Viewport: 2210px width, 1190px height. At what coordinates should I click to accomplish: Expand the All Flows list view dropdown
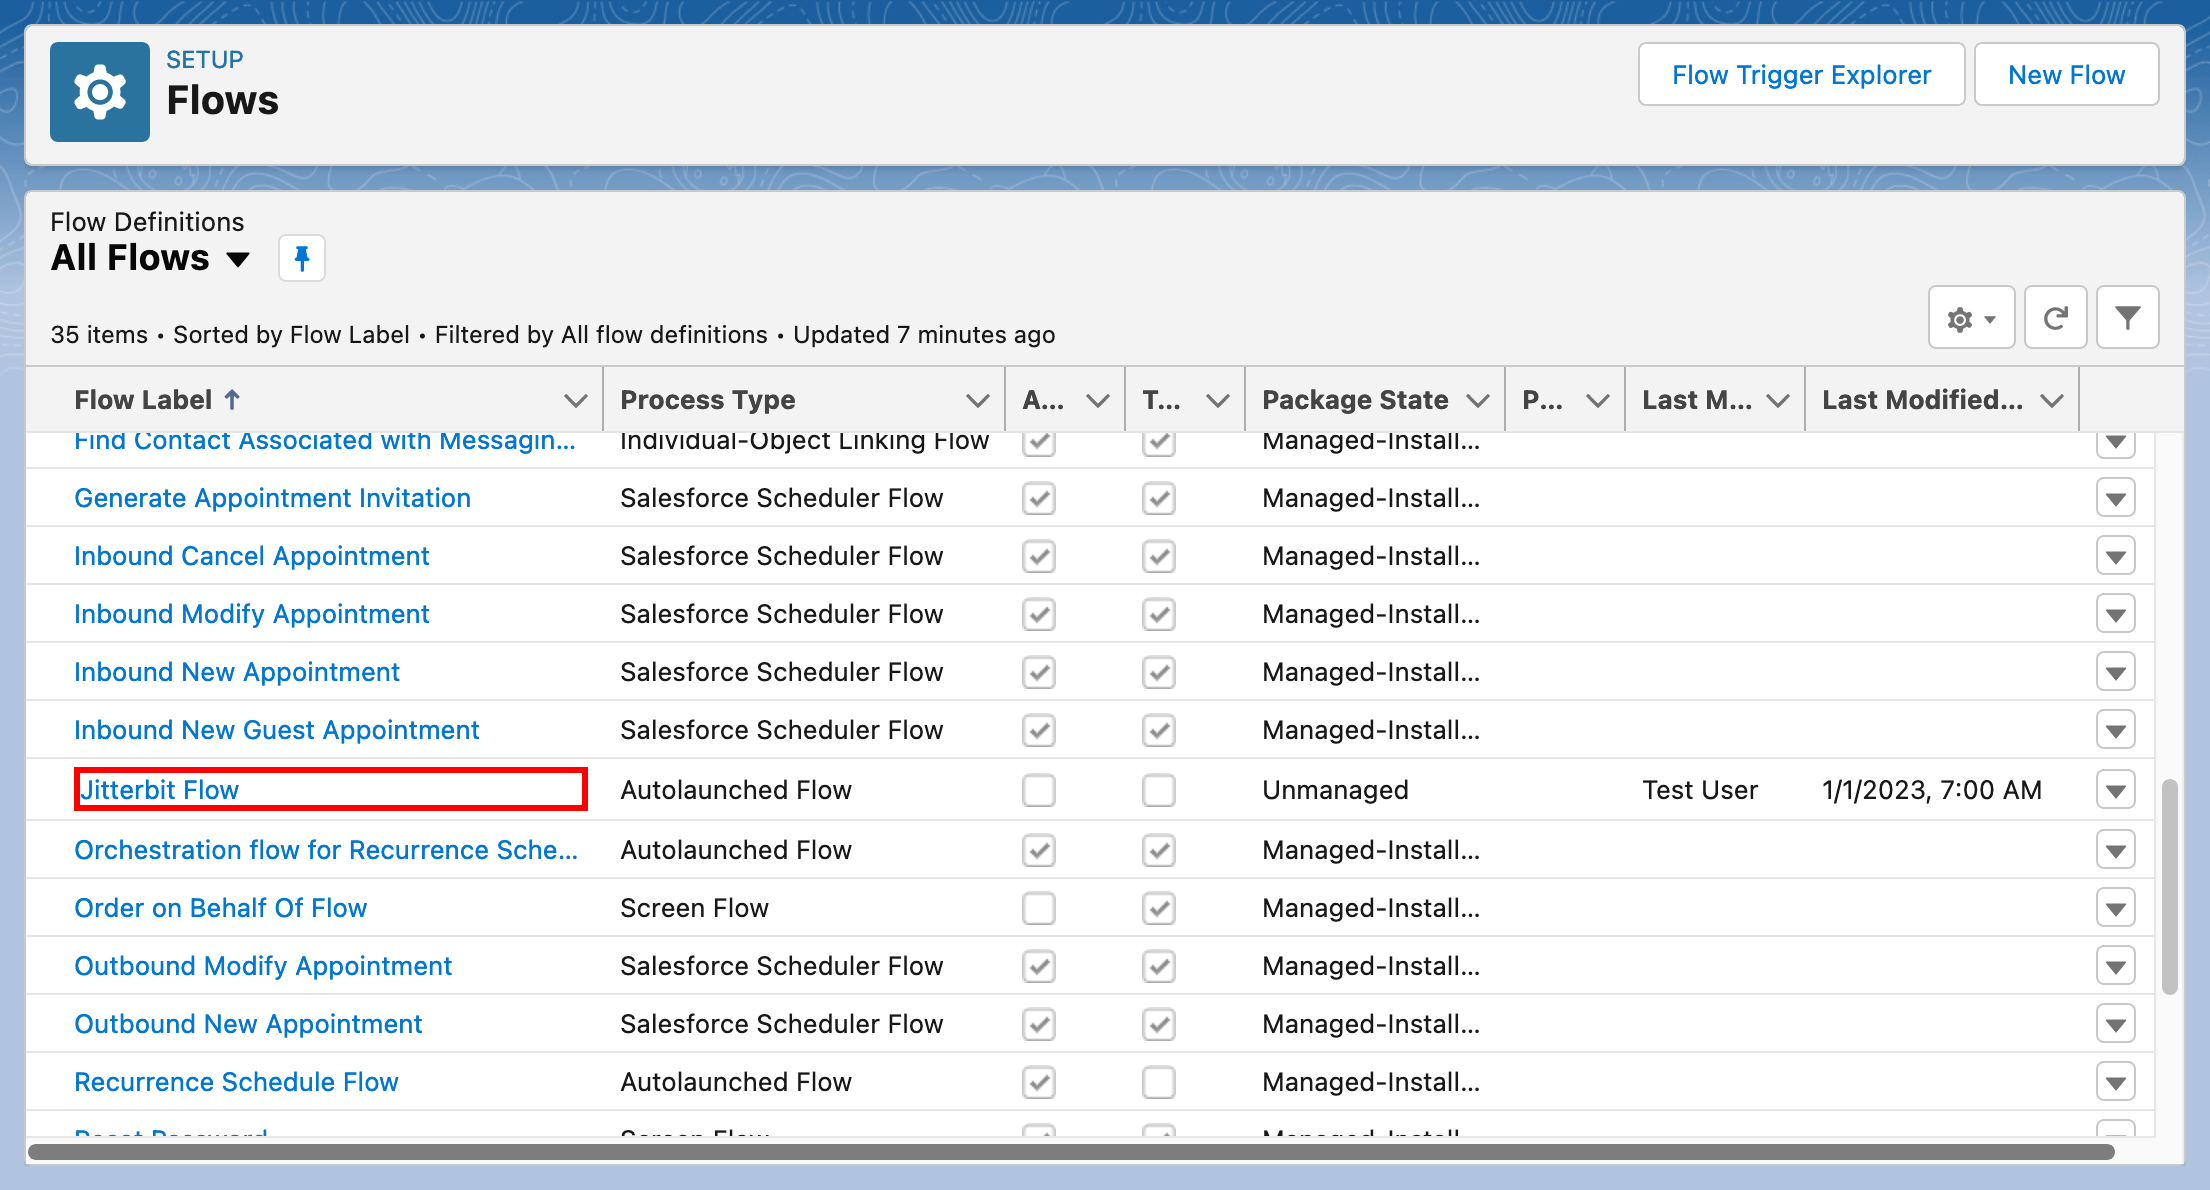click(238, 260)
